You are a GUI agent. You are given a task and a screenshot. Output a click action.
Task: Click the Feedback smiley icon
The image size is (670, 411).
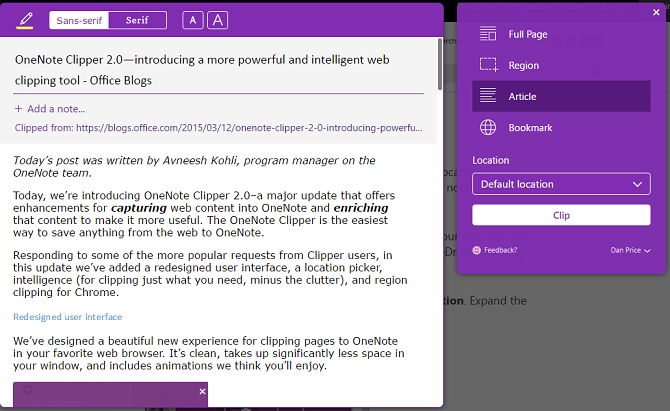point(476,250)
